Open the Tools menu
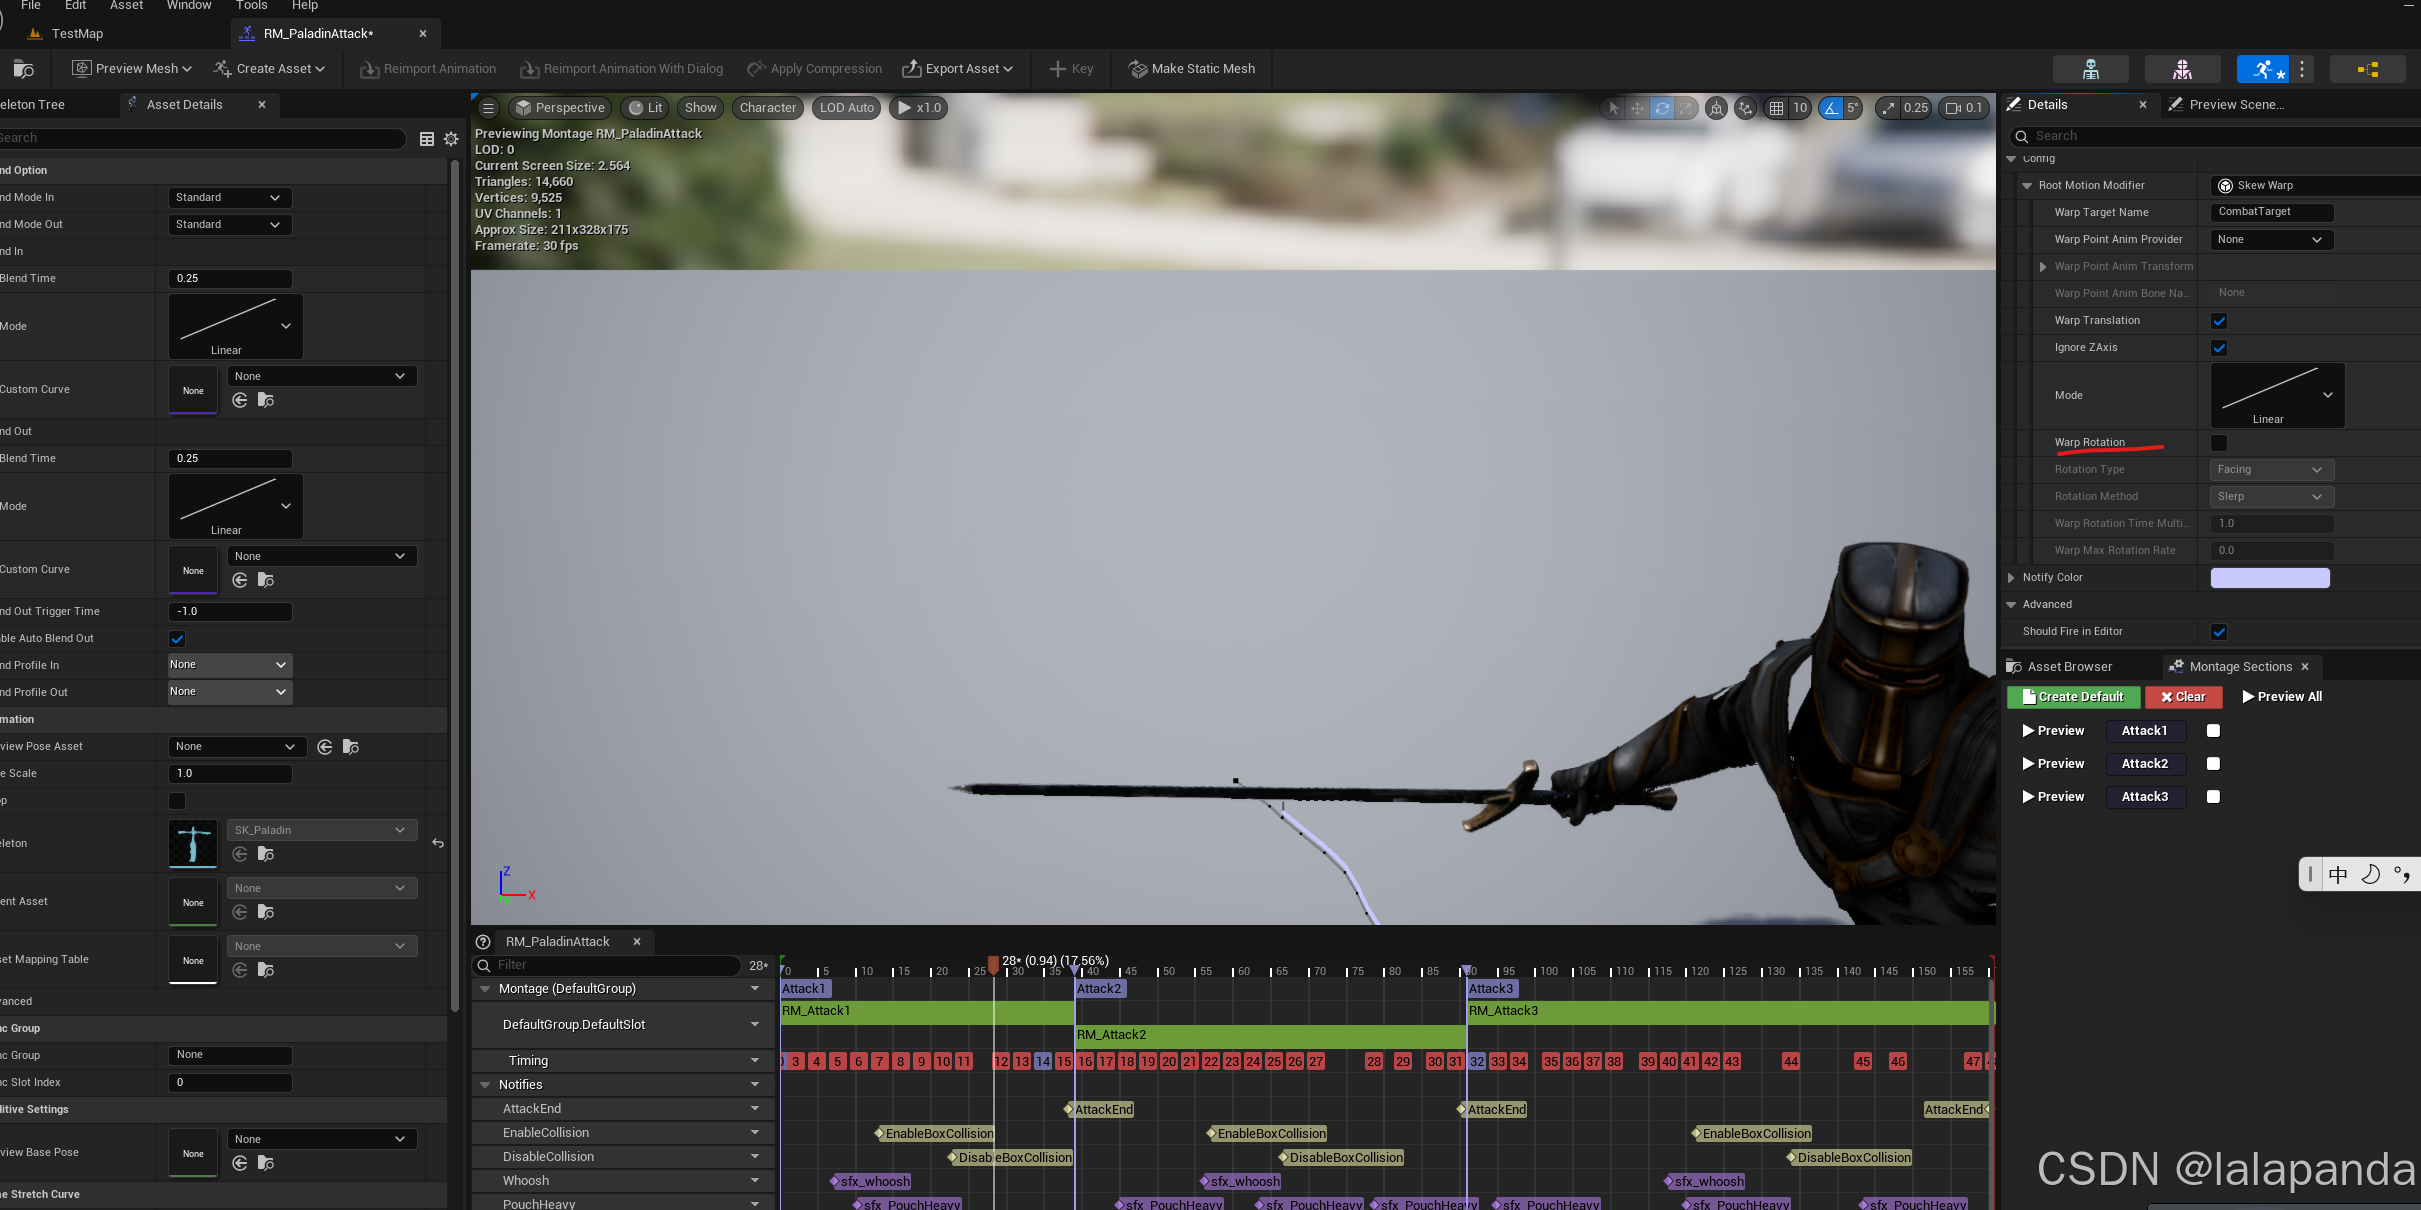This screenshot has height=1210, width=2421. coord(251,6)
